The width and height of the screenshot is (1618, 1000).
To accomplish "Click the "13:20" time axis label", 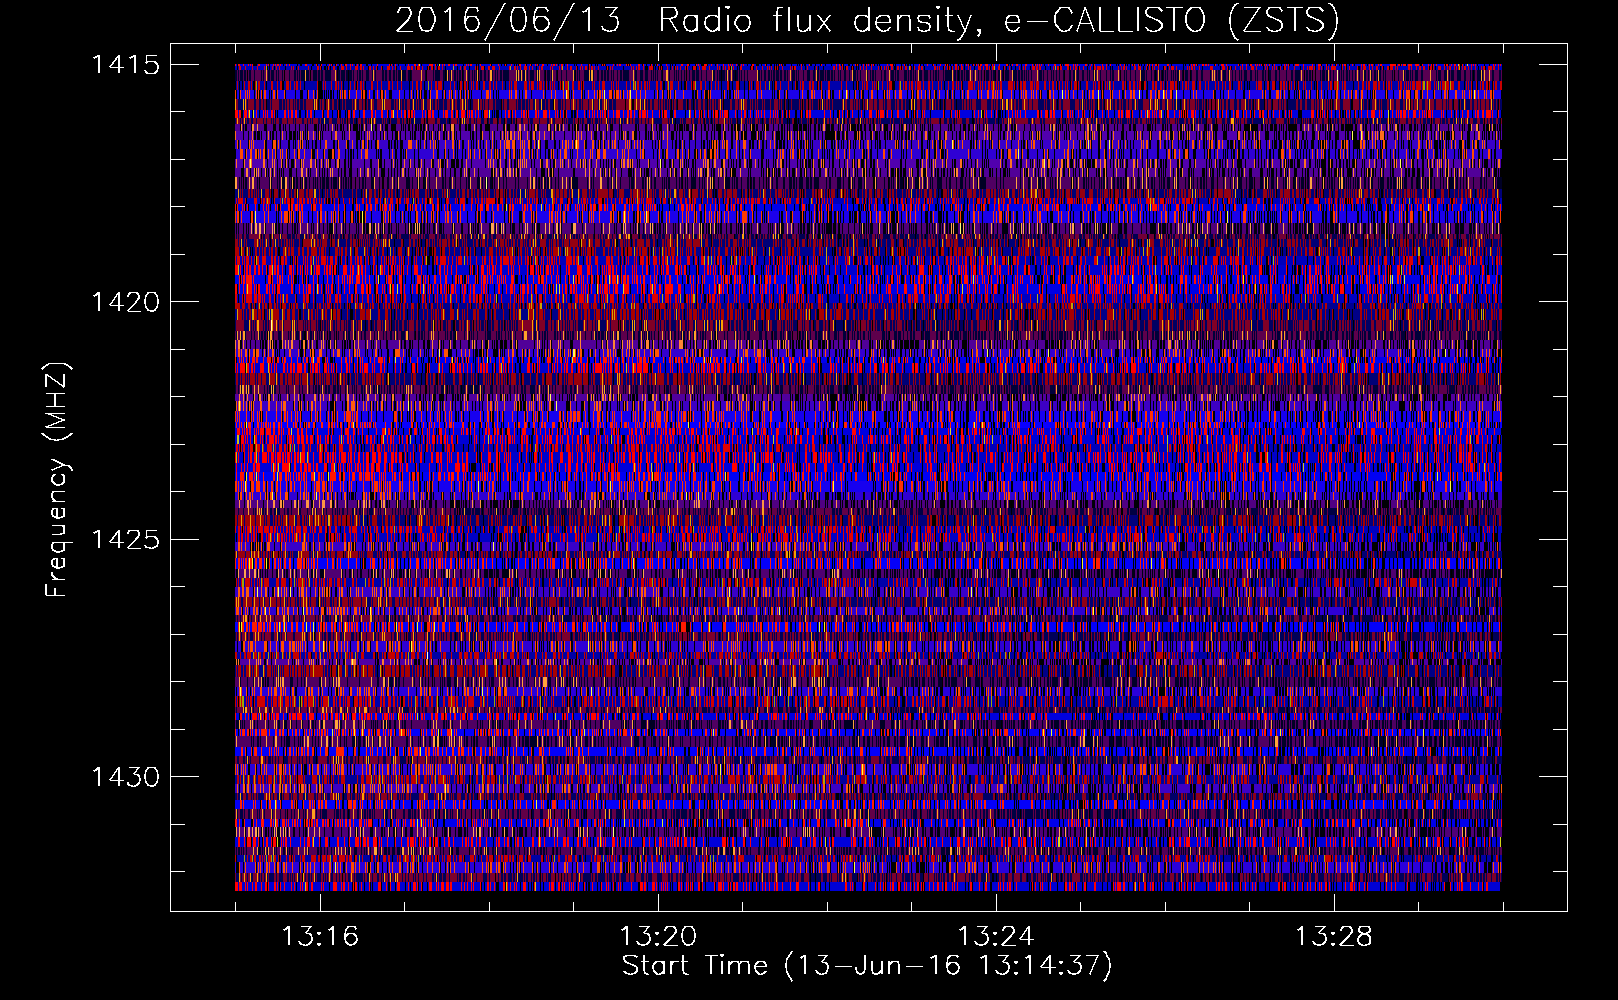I will pos(658,936).
